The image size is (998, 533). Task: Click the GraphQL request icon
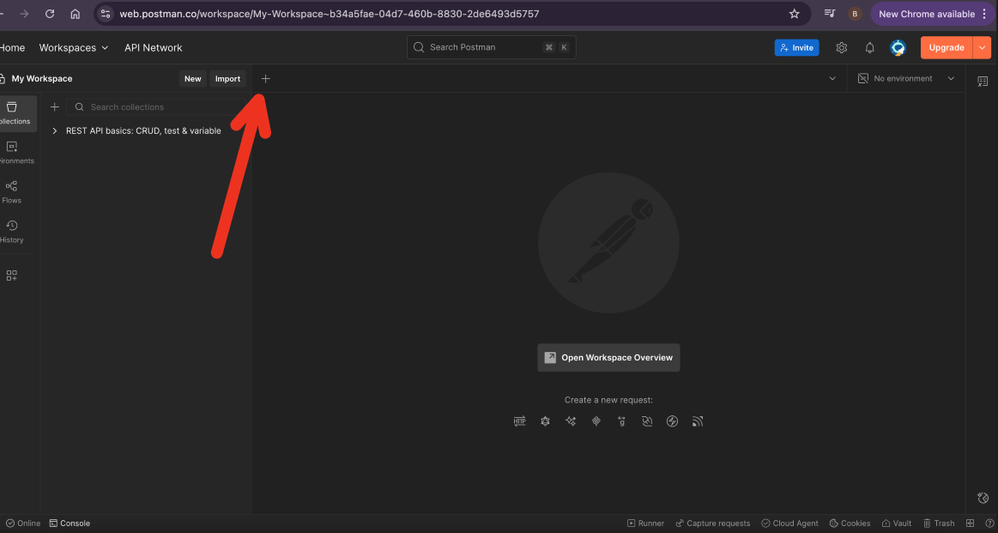point(545,421)
